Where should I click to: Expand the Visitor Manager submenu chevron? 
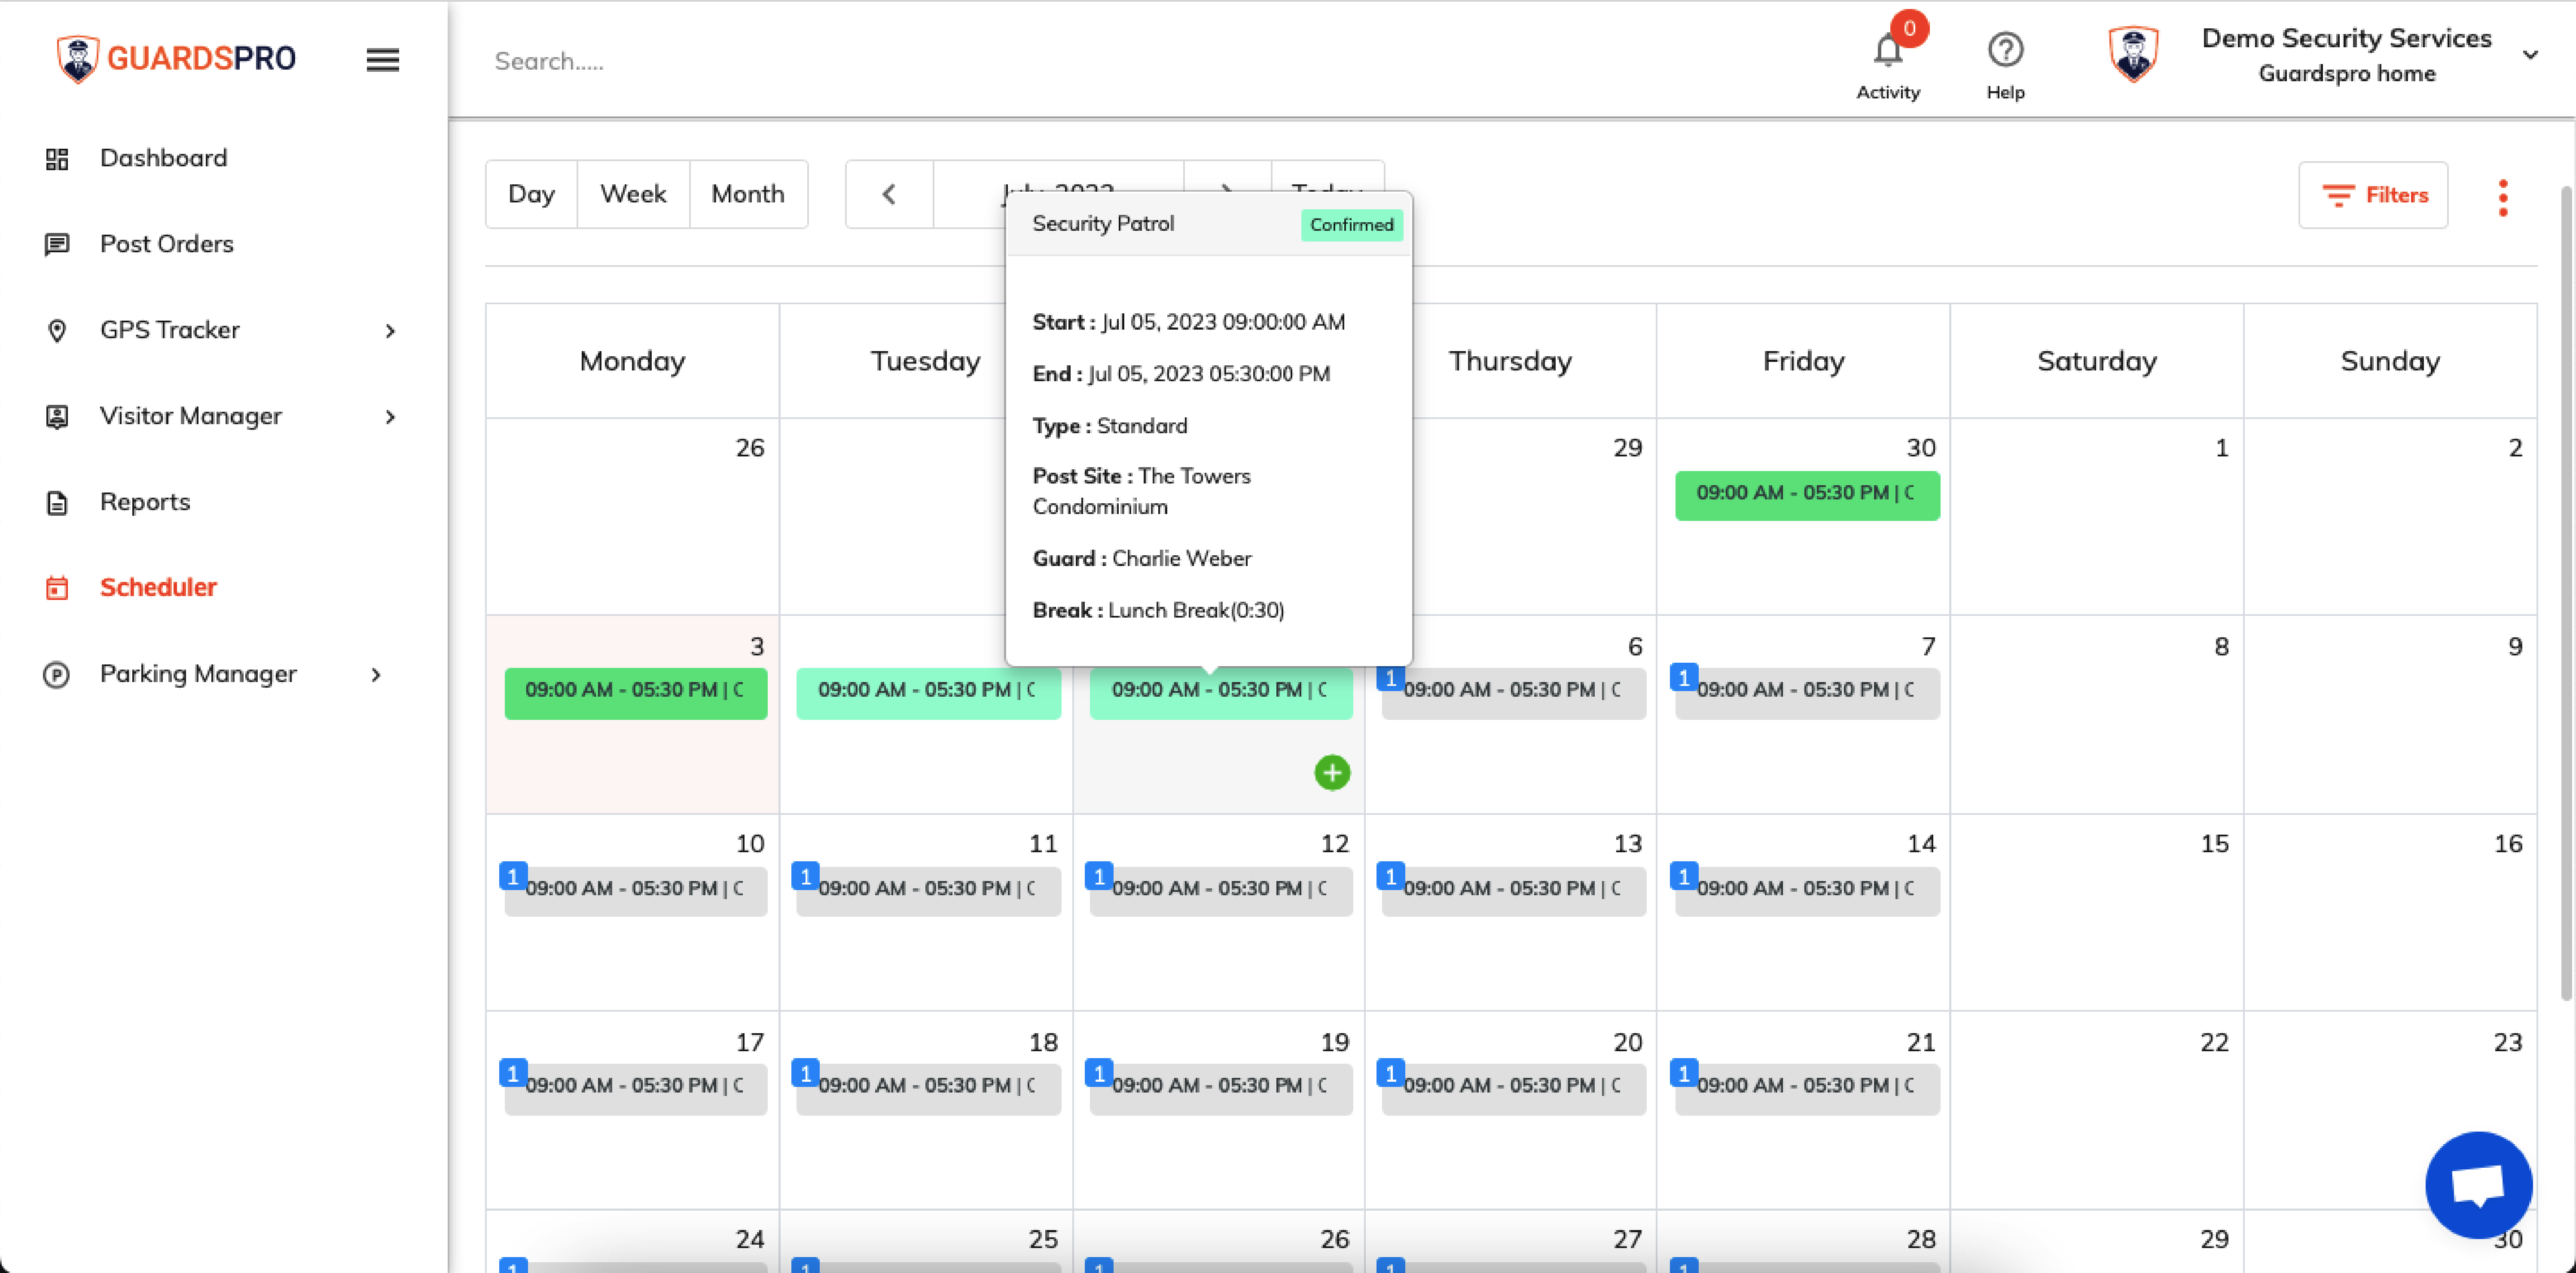[x=390, y=417]
